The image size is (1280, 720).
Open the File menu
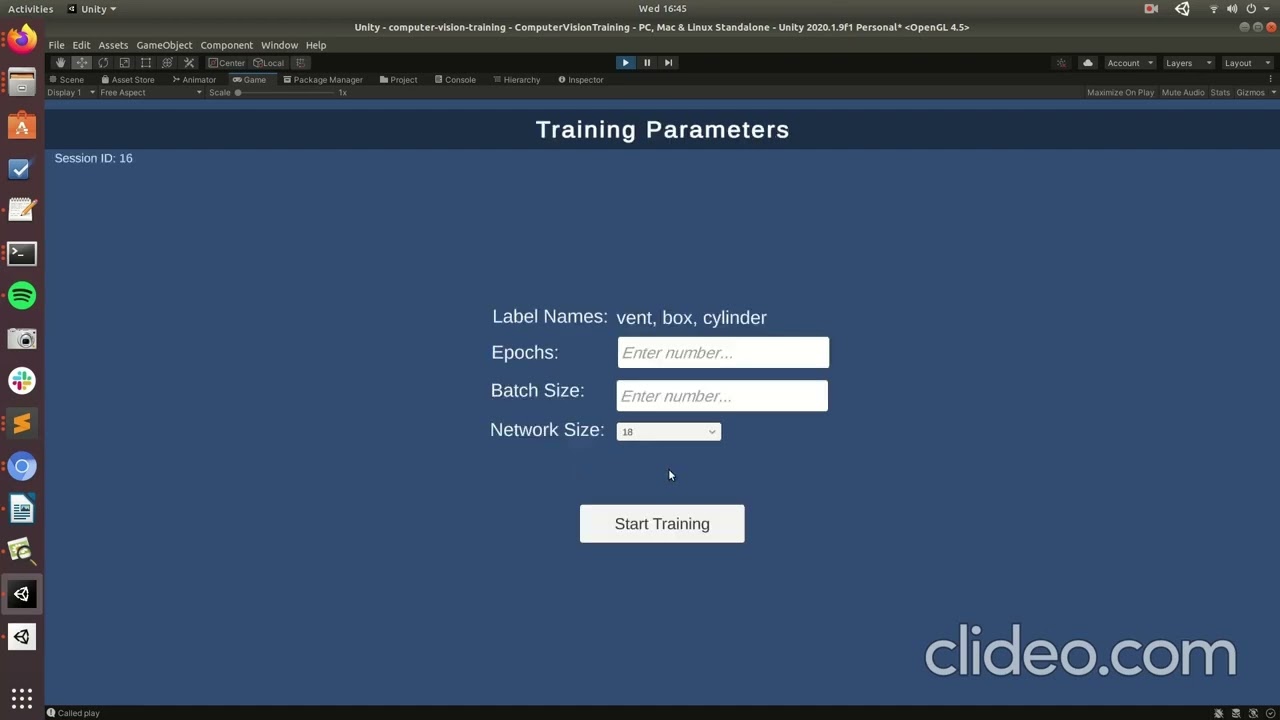click(x=56, y=45)
